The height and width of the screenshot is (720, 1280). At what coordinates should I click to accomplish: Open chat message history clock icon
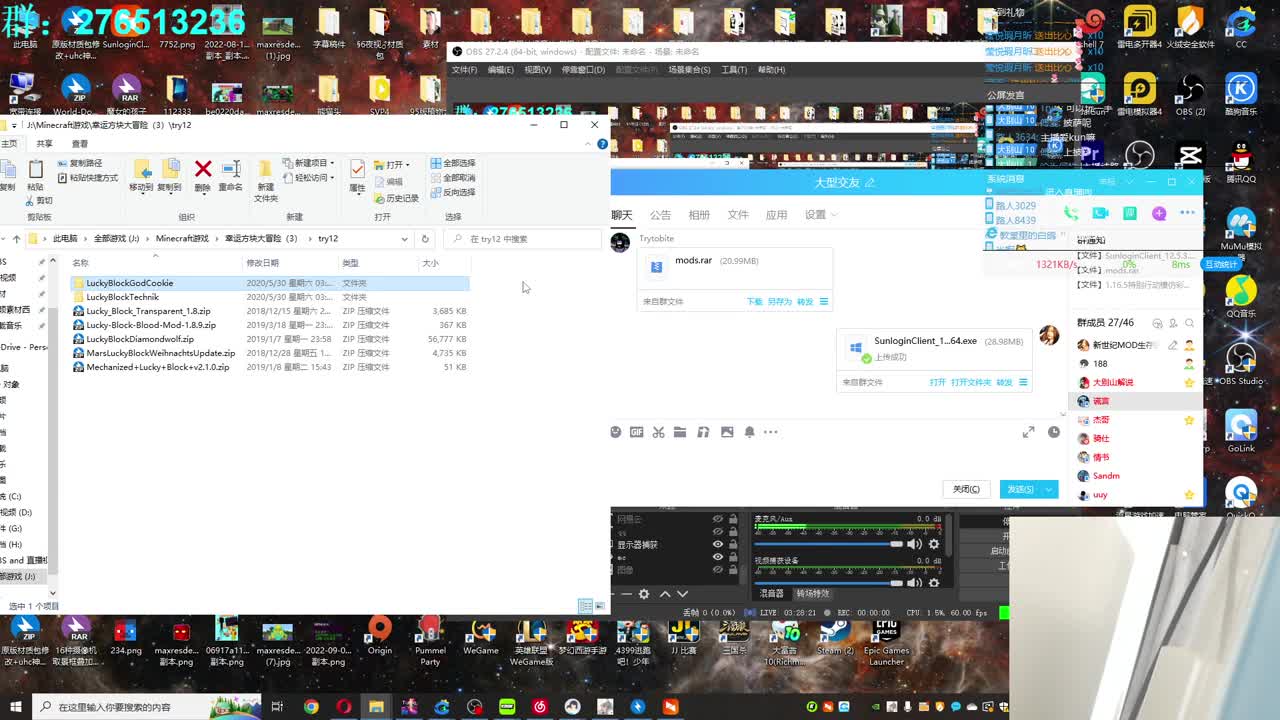[x=1053, y=432]
